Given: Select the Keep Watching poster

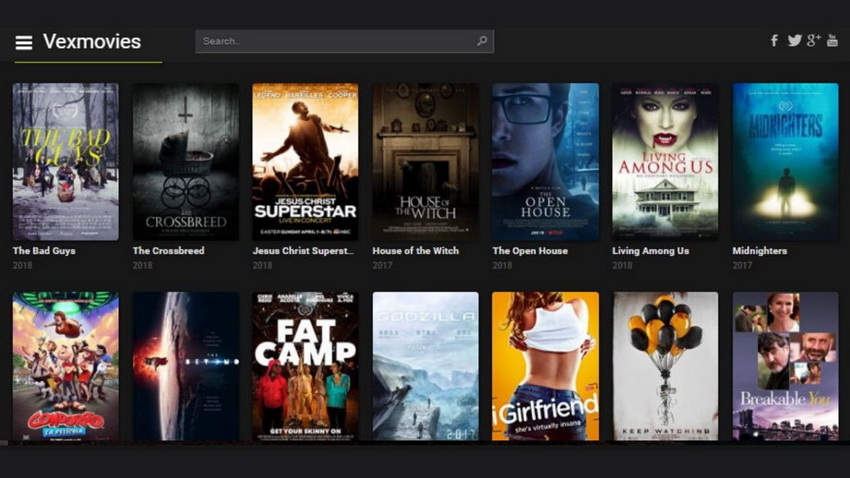Looking at the screenshot, I should 665,366.
